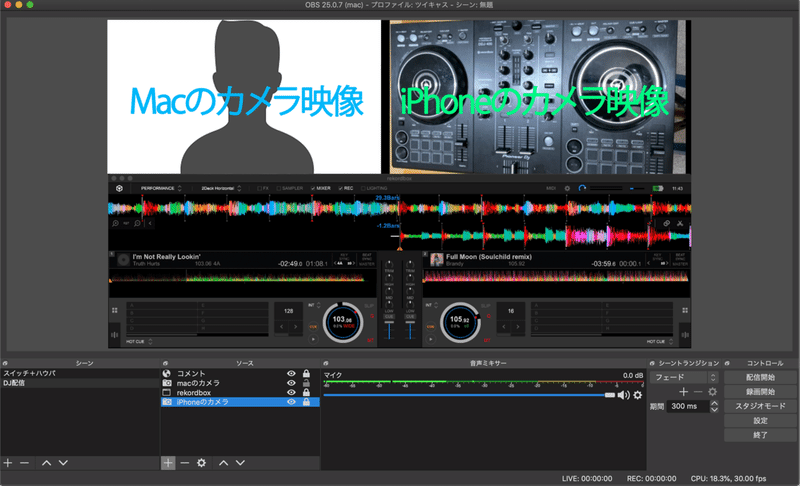Click 配信開始 to start streaming

(x=760, y=377)
